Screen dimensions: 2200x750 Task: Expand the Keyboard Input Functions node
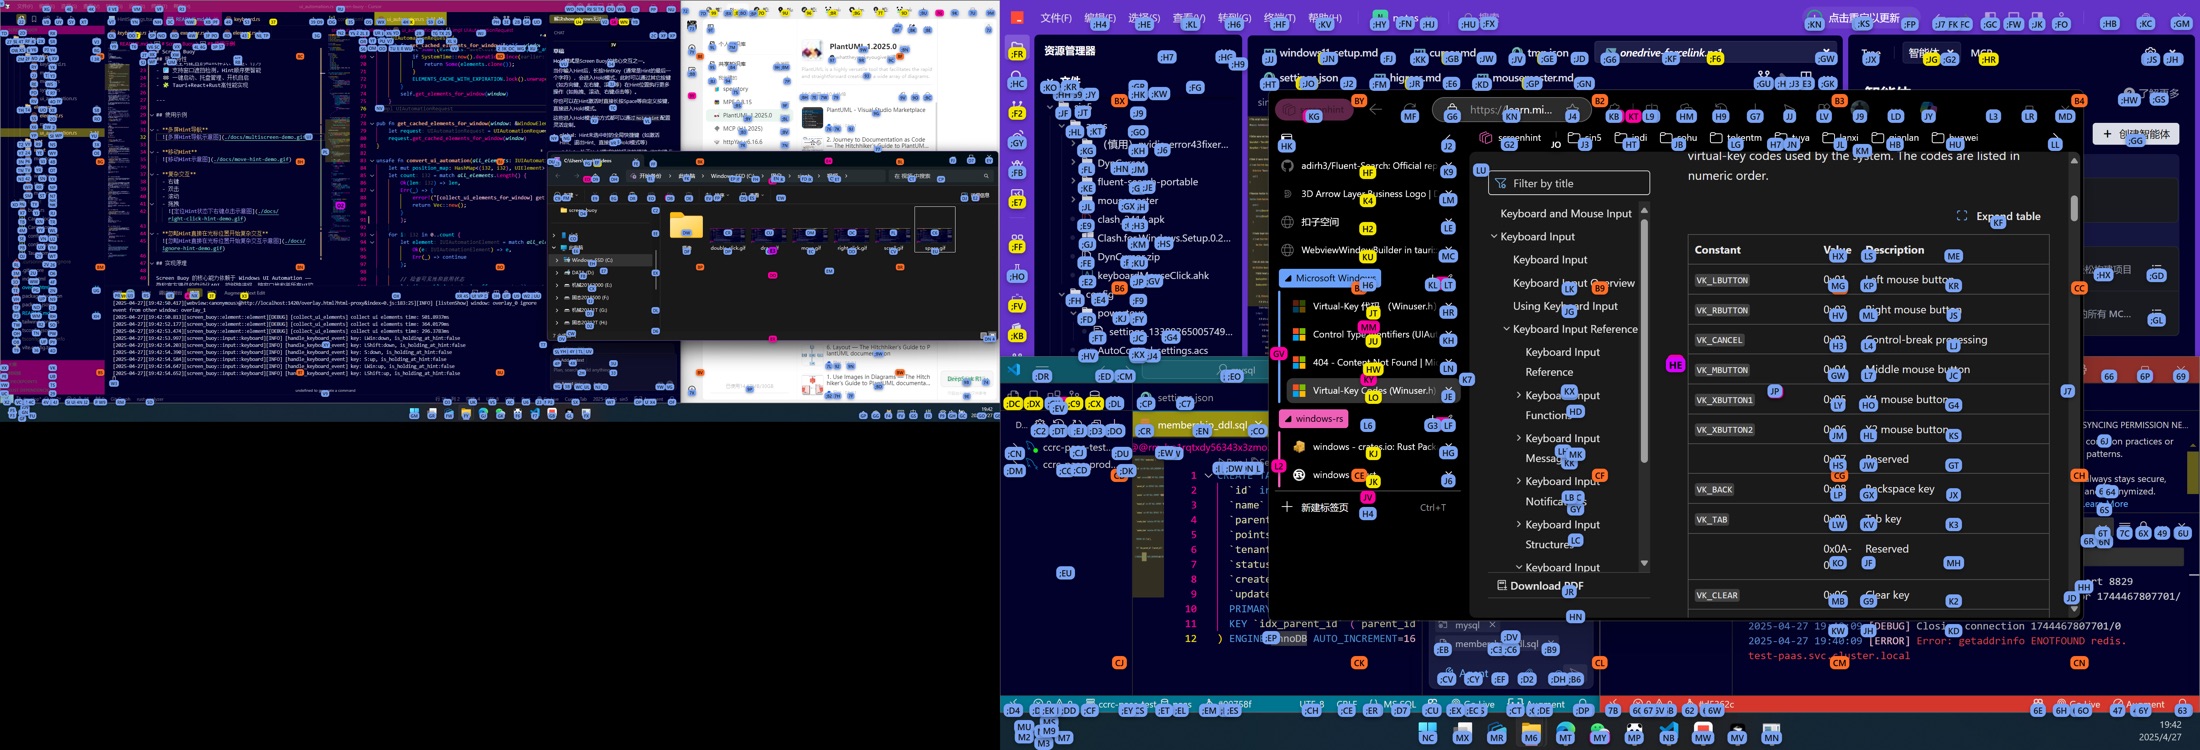tap(1519, 396)
